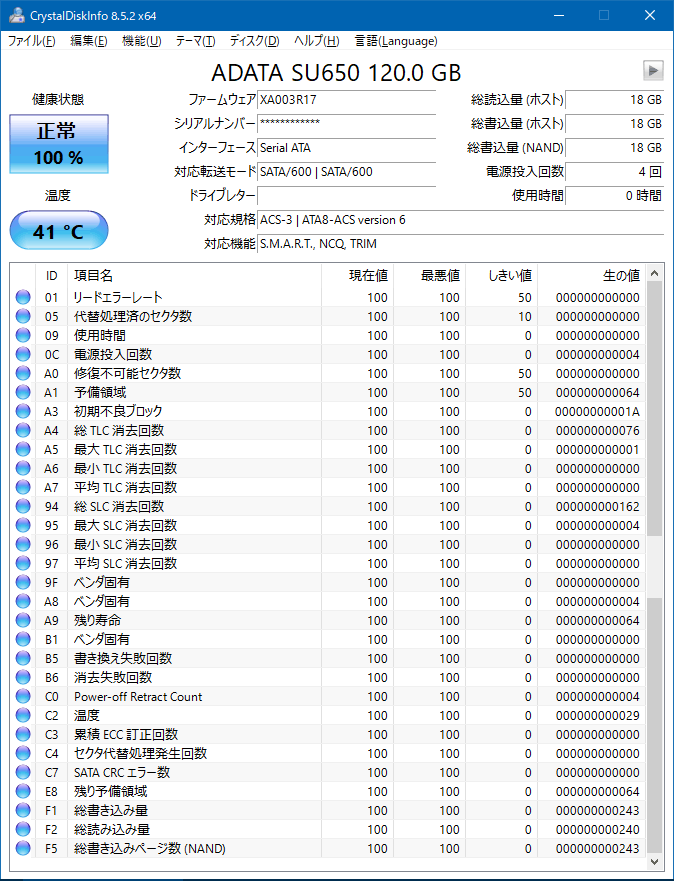This screenshot has width=674, height=881.
Task: Click the 対応転送モード SATA/600 field
Action: pos(347,171)
